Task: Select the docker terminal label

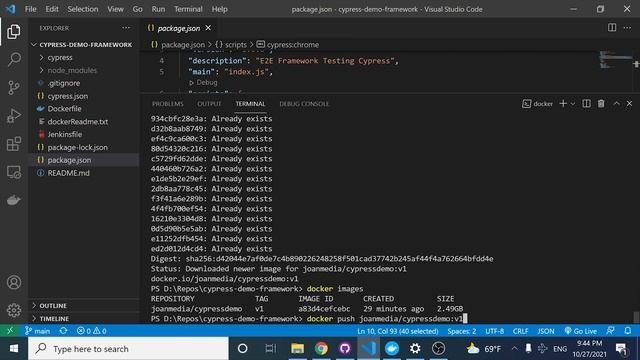Action: click(538, 104)
